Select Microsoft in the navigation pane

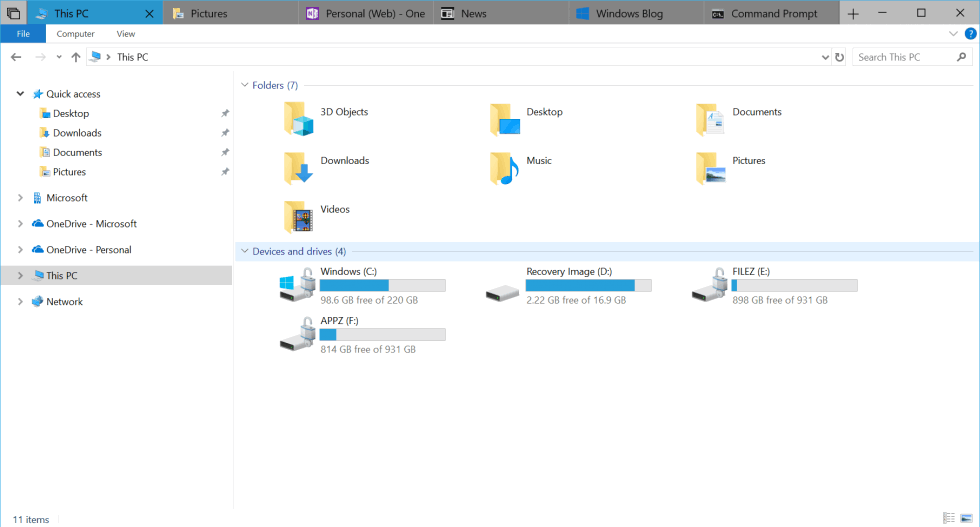tap(66, 198)
